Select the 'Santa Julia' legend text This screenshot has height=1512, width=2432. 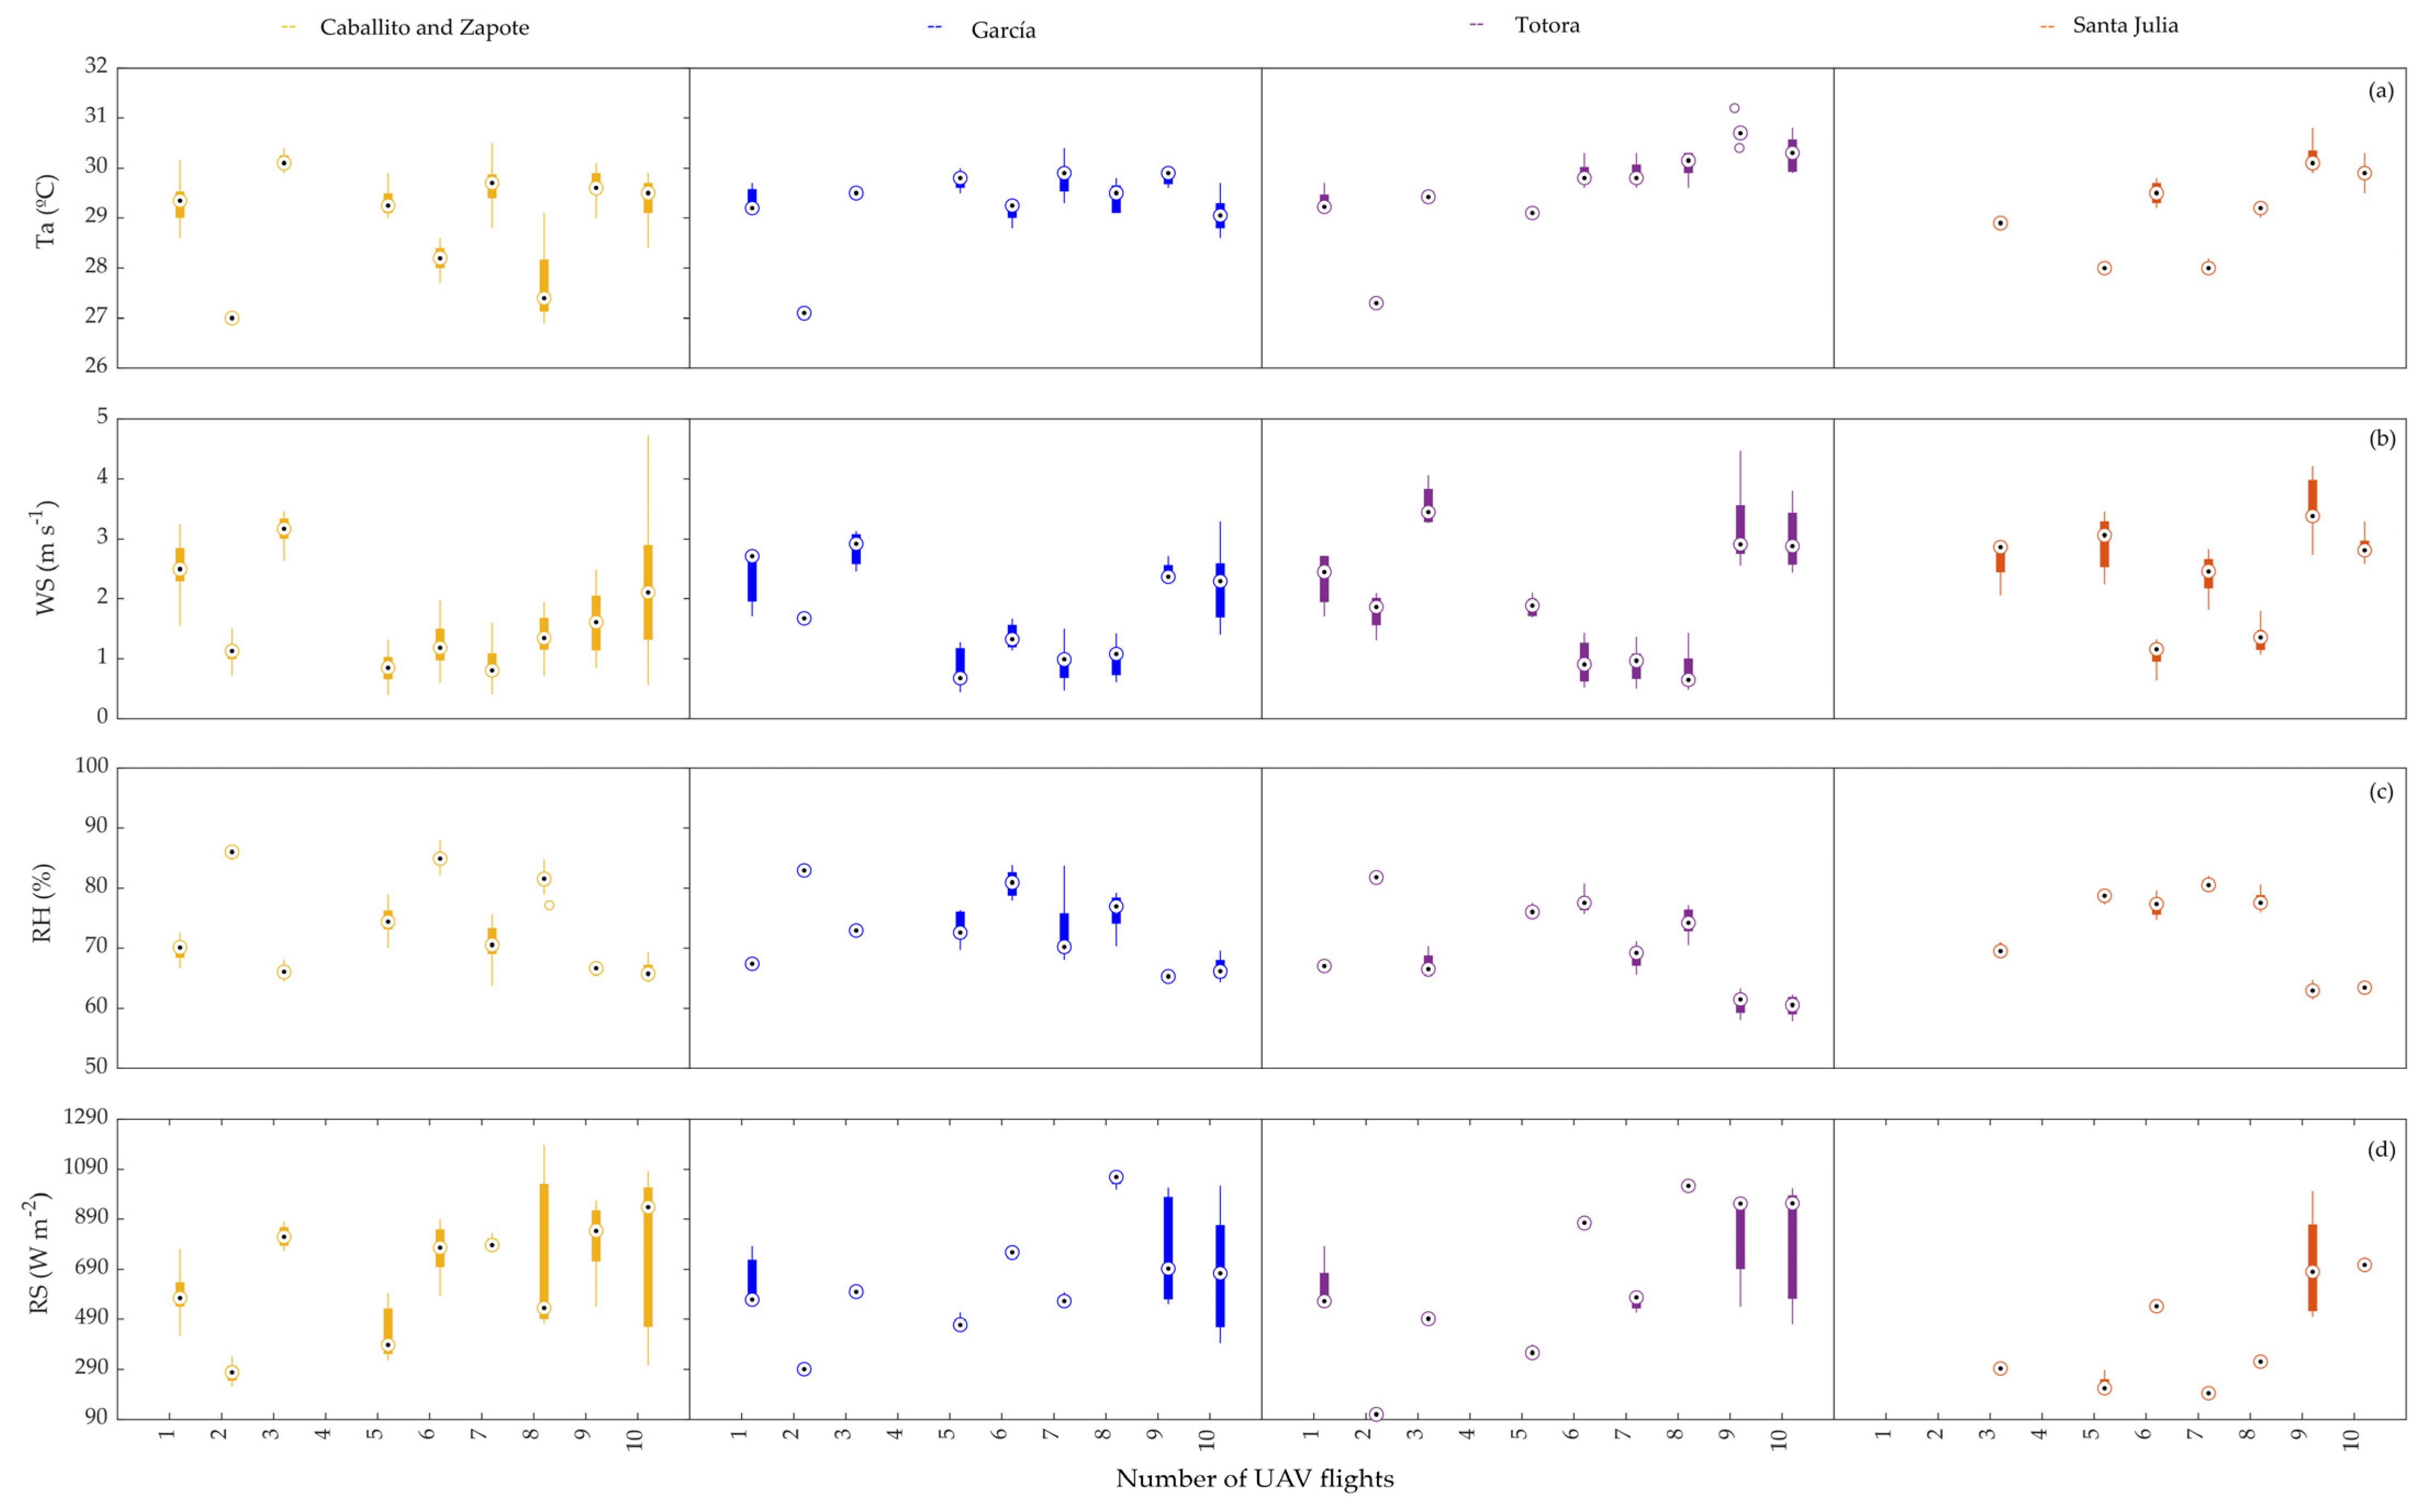[x=2125, y=25]
